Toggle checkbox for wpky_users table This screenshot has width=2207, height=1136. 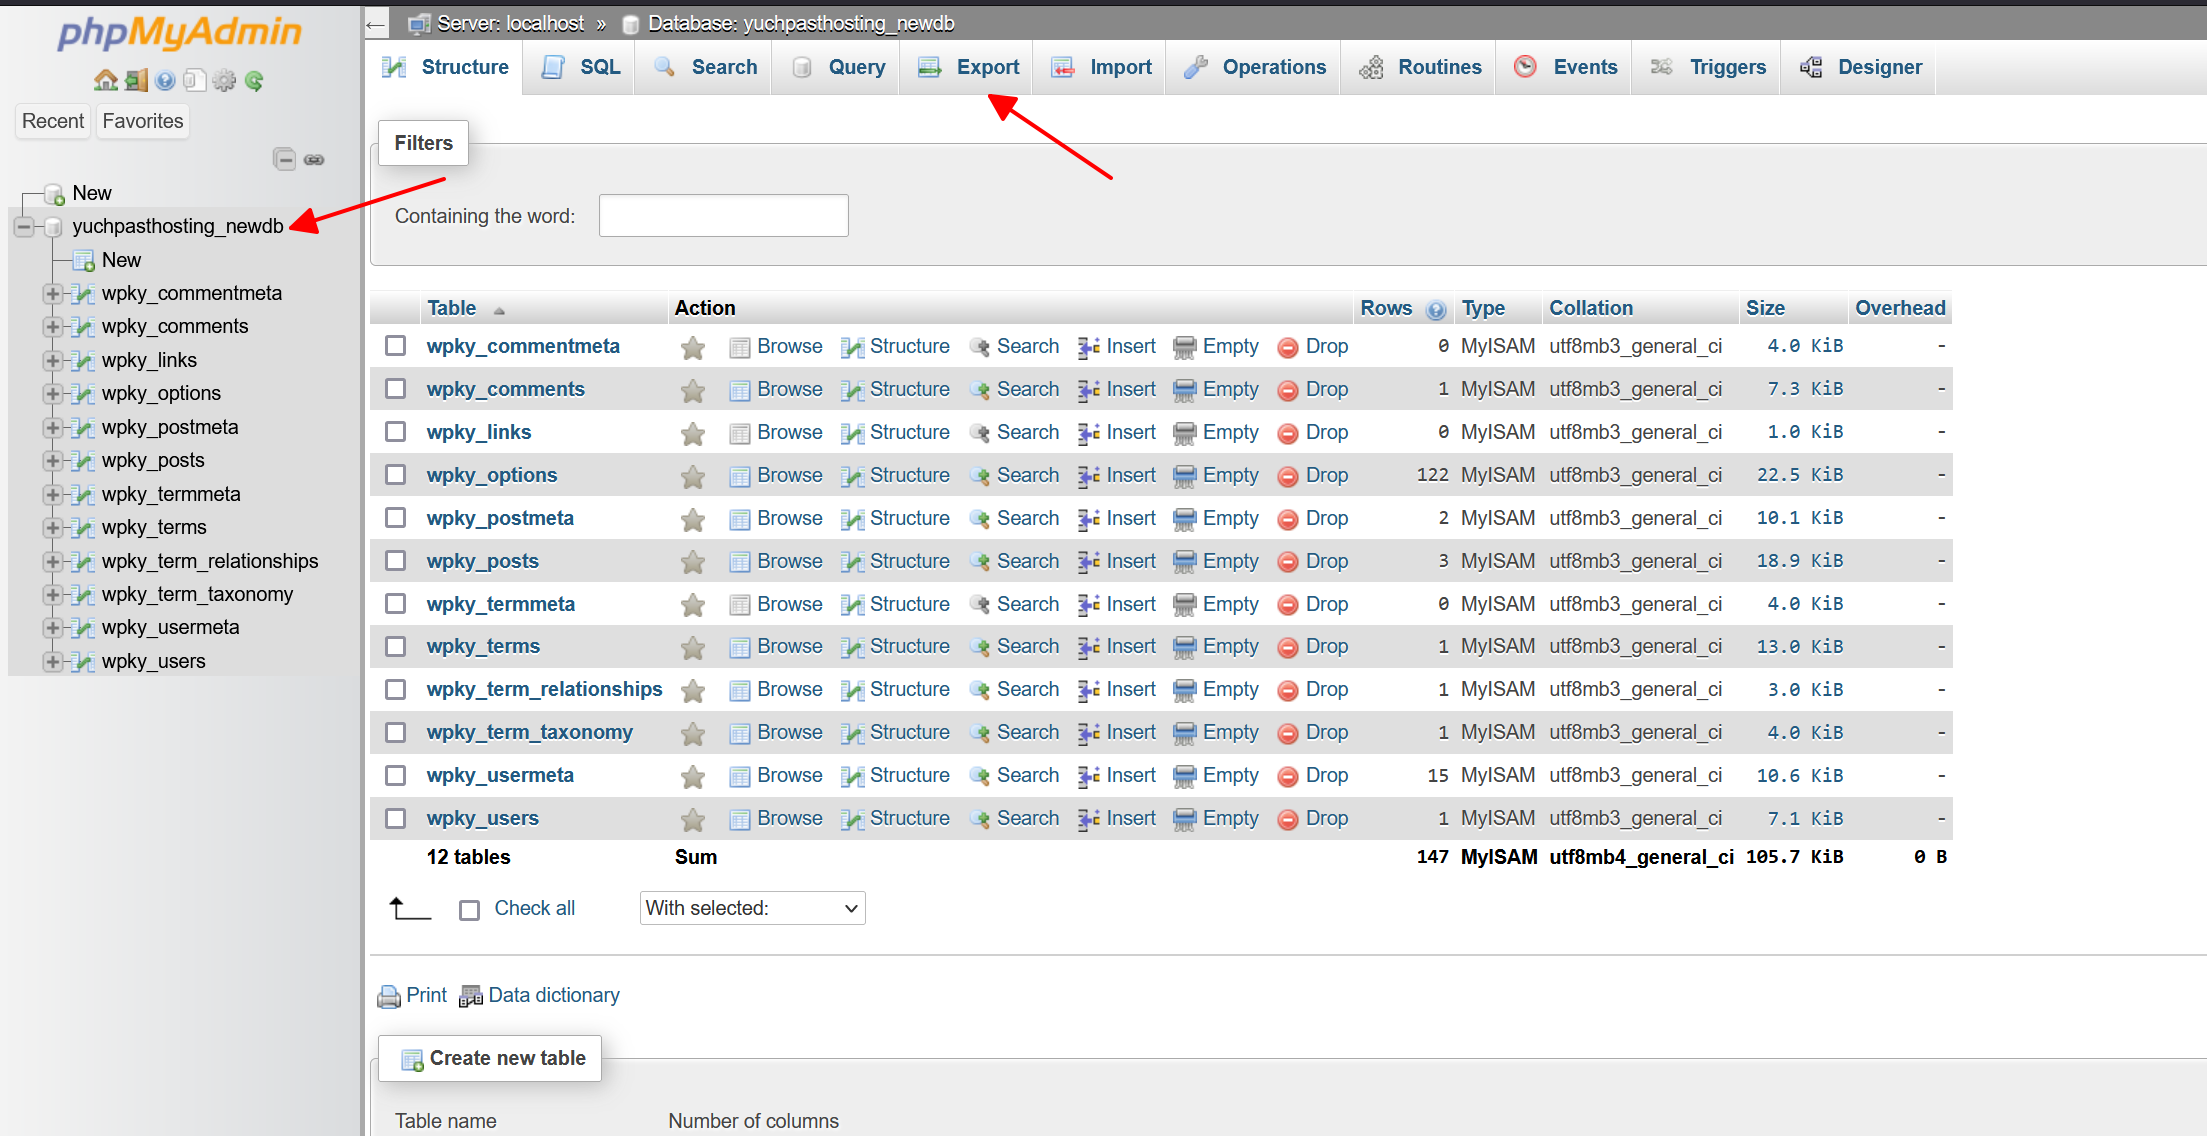pyautogui.click(x=398, y=819)
